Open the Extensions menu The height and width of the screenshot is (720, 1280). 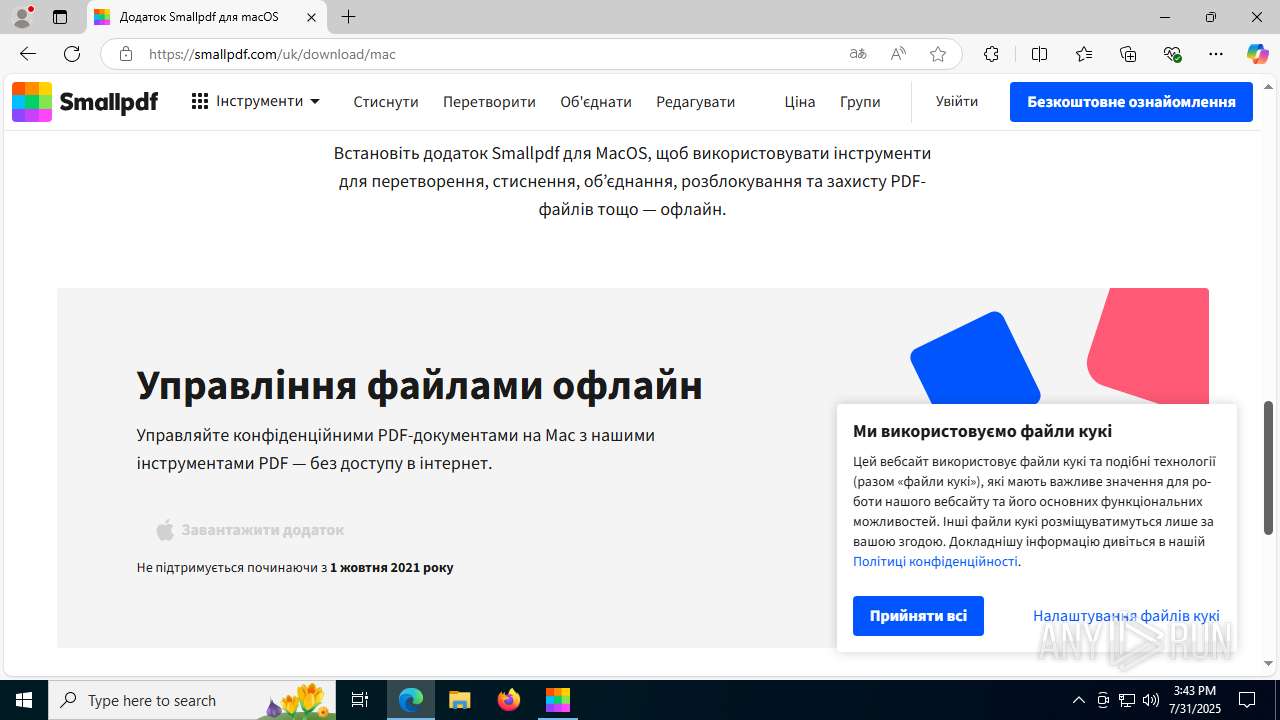tap(991, 54)
